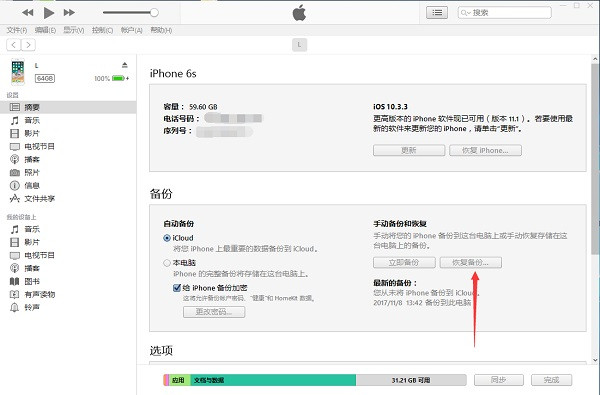Click the volume slider knob
The width and height of the screenshot is (600, 395).
154,13
